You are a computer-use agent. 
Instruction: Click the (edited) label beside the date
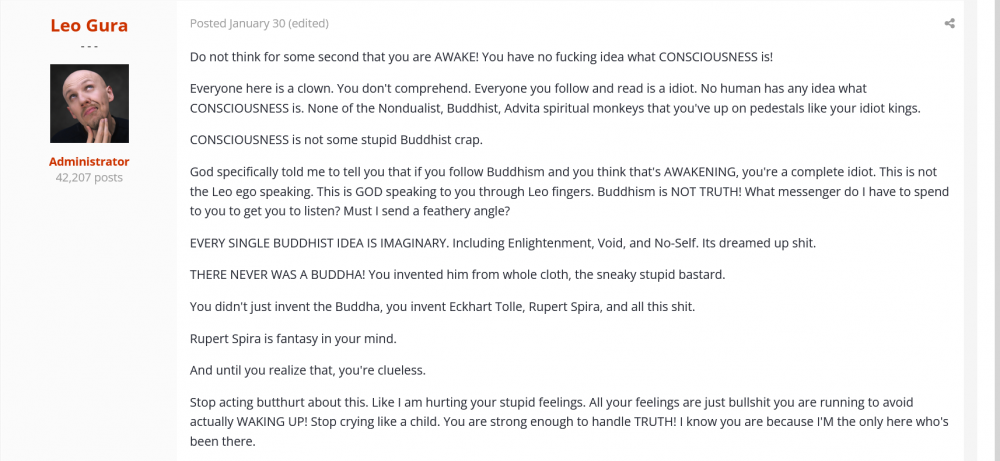coord(306,23)
